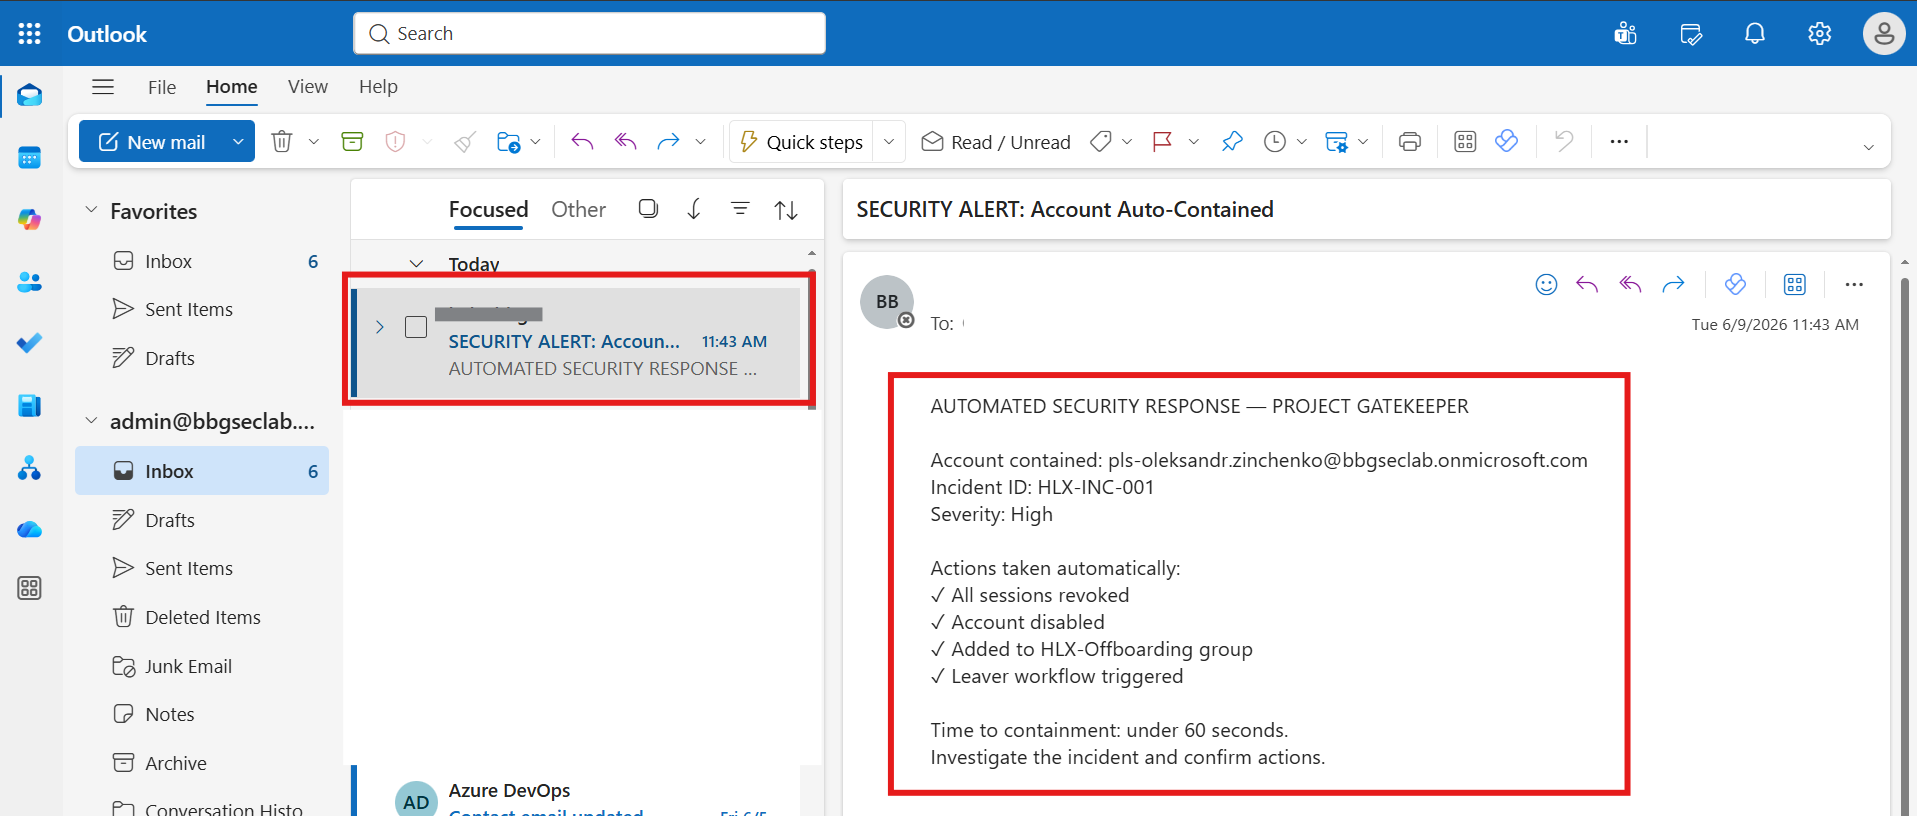
Task: Click Forward icon in reading pane header
Action: [1673, 285]
